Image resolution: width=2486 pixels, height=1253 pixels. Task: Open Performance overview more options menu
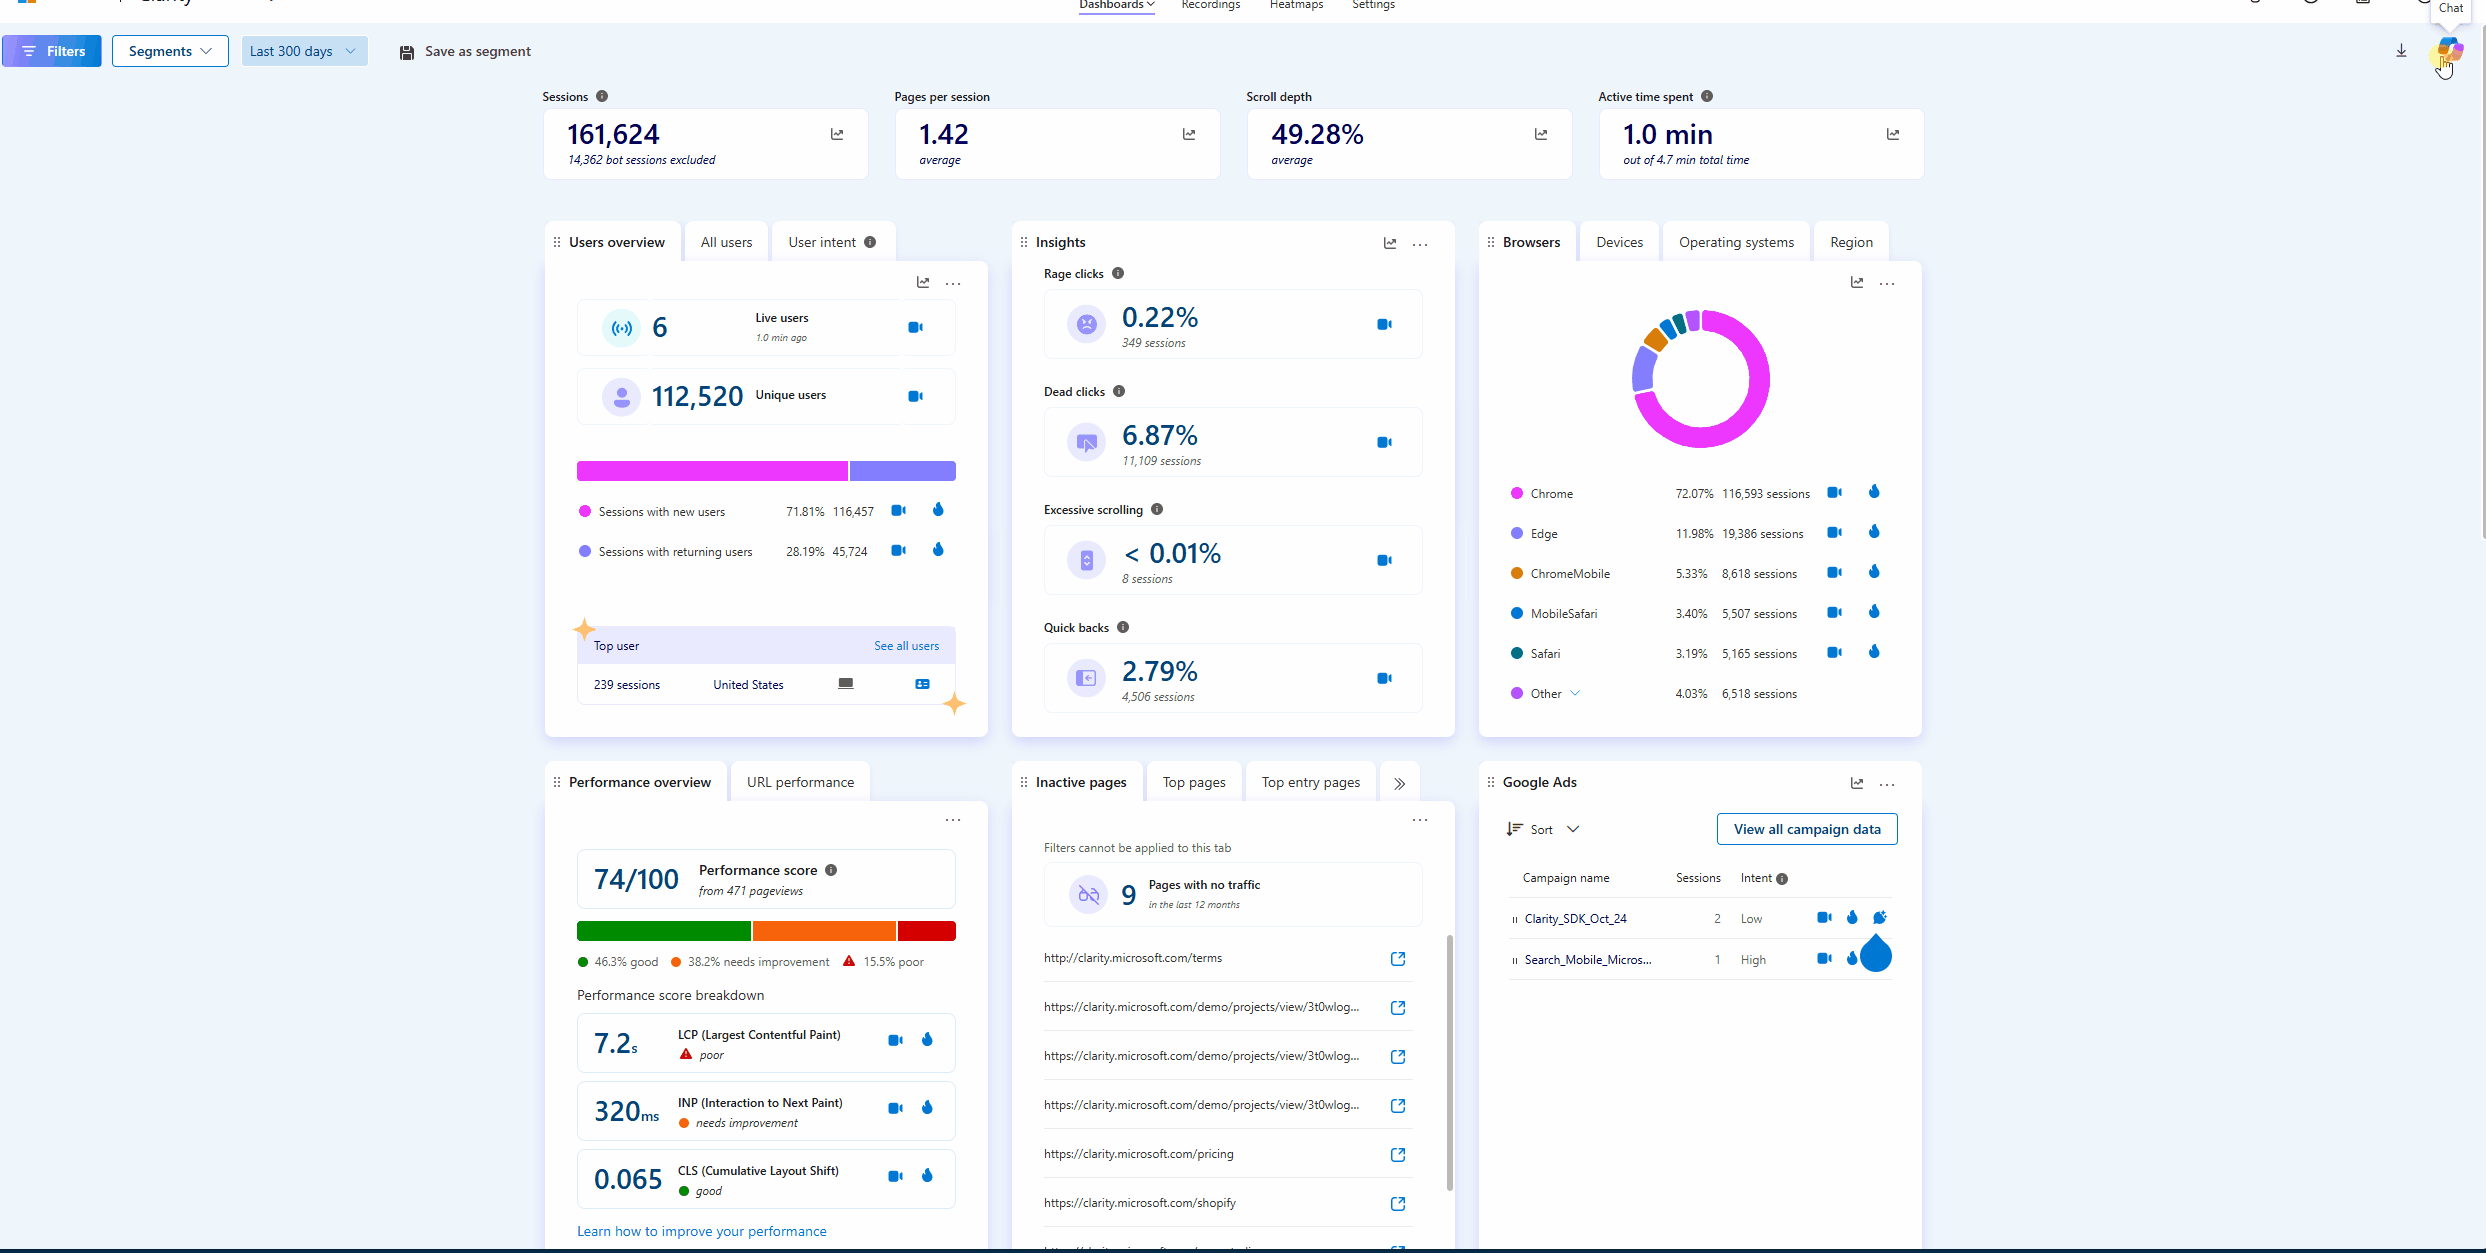tap(953, 820)
